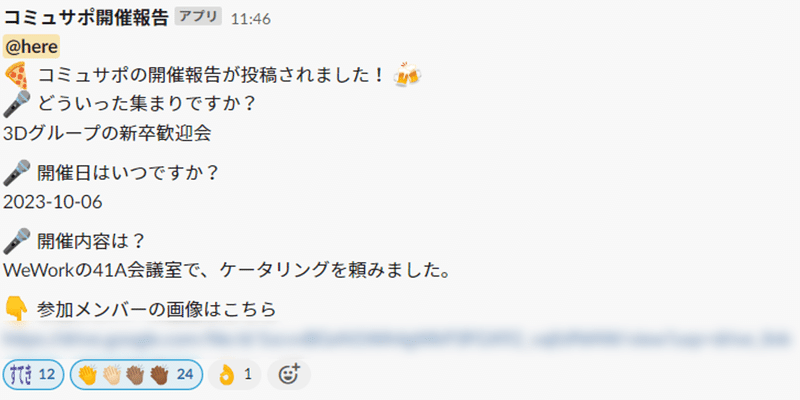The height and width of the screenshot is (400, 800).
Task: Click microphone emoji beside 開催日はいつですか
Action: (x=17, y=172)
